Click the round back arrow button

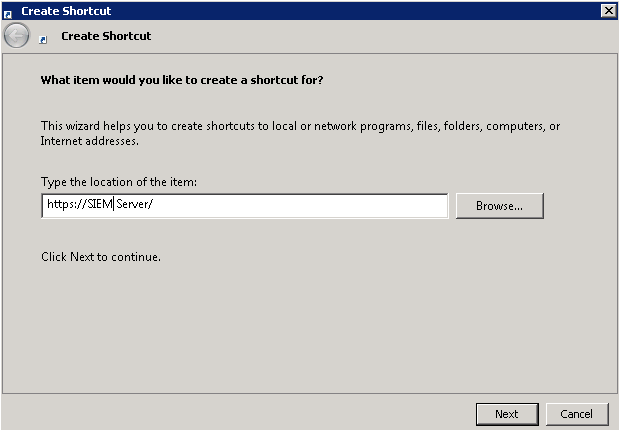tap(17, 36)
